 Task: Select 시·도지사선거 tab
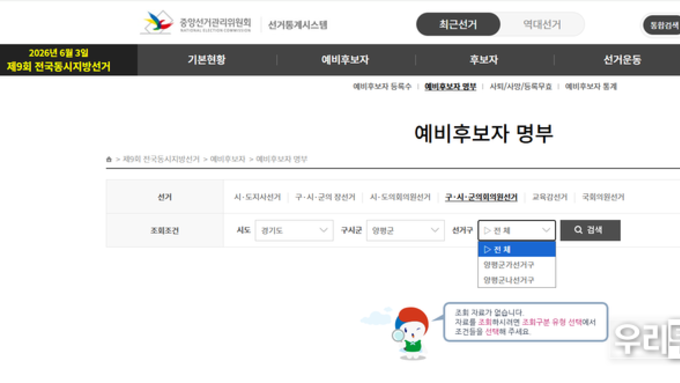click(258, 197)
